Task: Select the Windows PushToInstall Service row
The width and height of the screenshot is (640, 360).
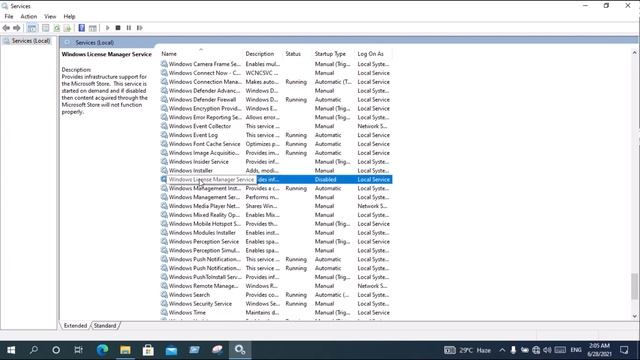Action: pos(276,277)
